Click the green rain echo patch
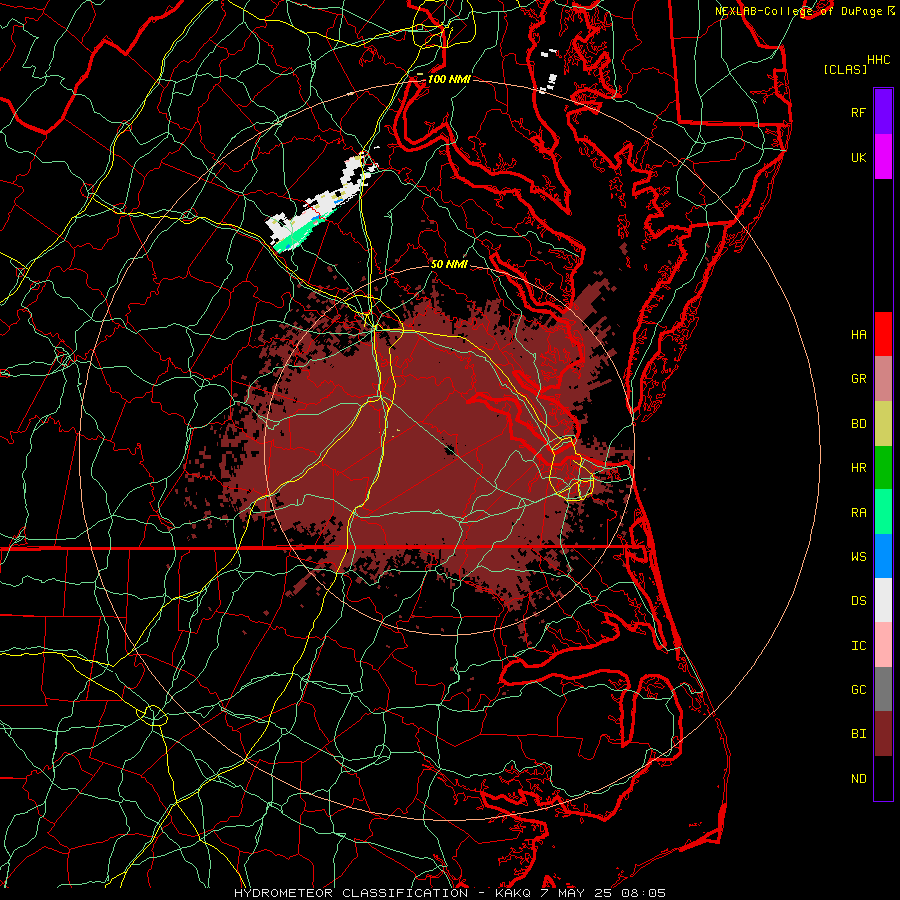Viewport: 900px width, 900px height. point(297,236)
